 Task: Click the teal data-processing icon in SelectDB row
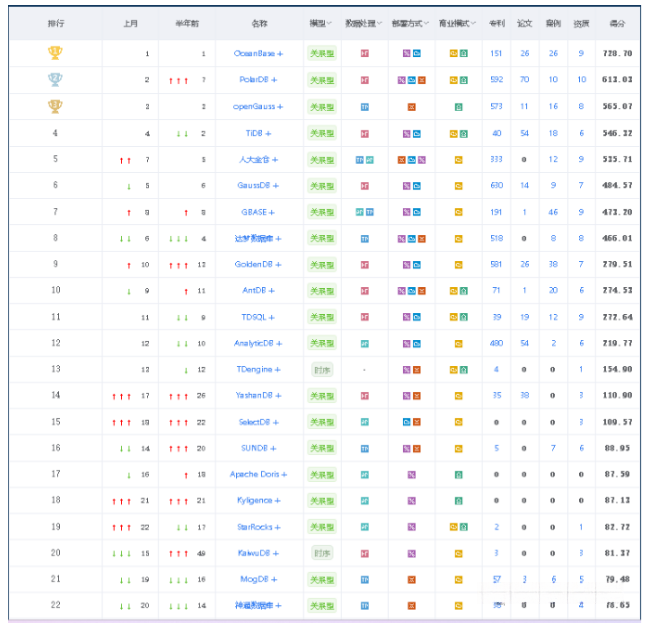coord(365,422)
